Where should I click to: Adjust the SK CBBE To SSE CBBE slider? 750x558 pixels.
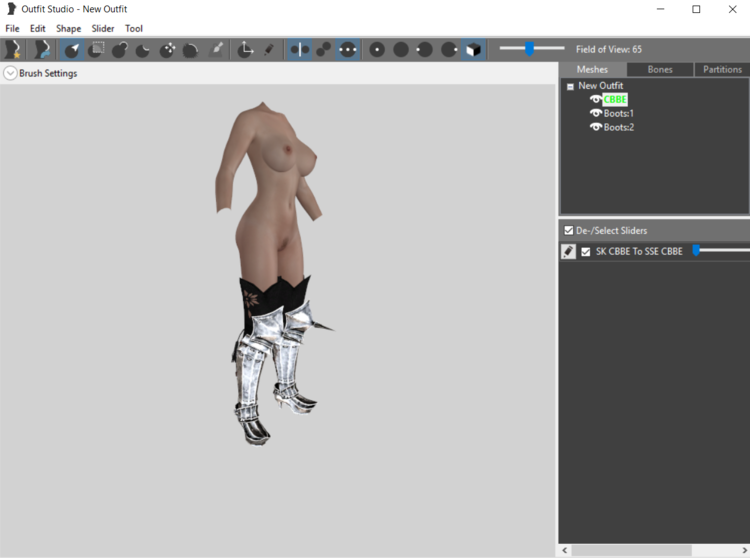[721, 250]
